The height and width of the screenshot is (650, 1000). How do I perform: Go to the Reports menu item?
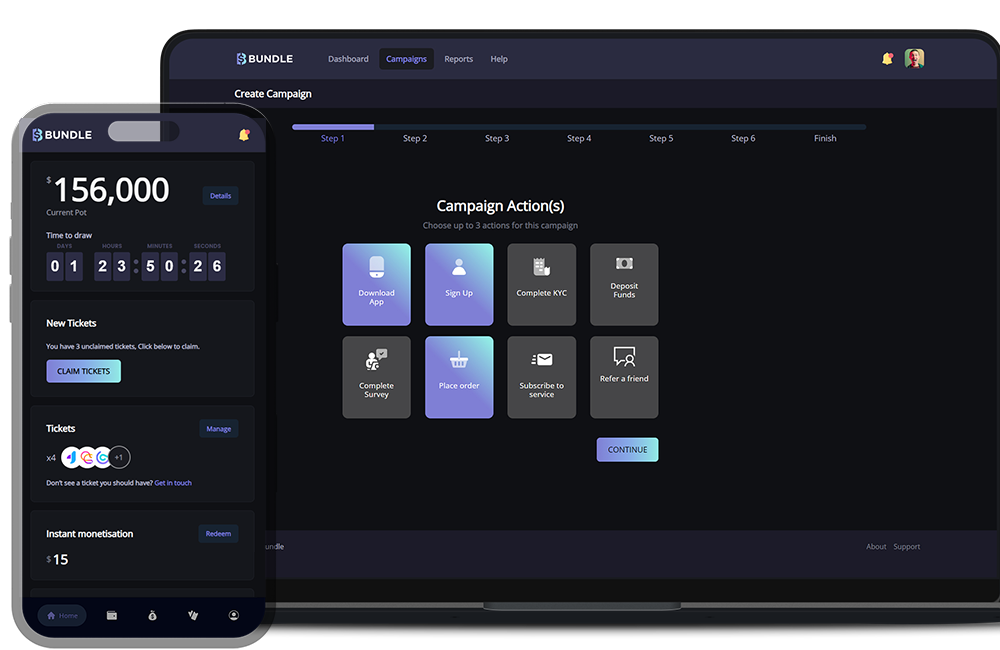point(458,59)
